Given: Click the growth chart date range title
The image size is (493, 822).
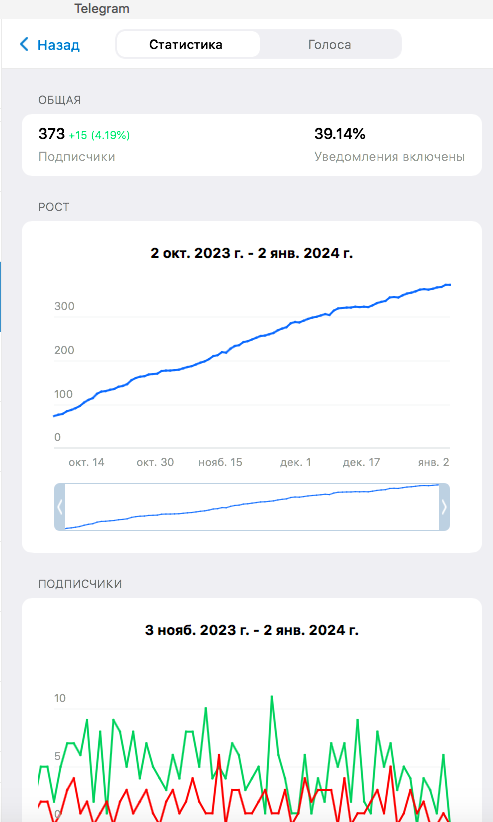Looking at the screenshot, I should tap(252, 253).
